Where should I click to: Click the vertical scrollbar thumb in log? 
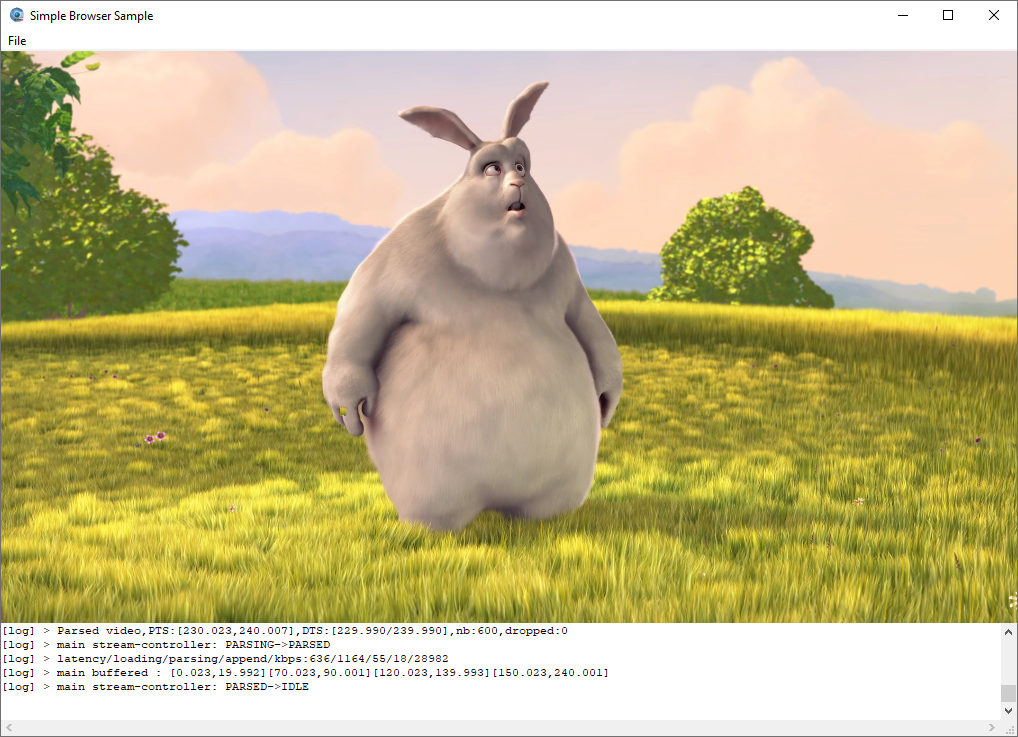click(x=1008, y=693)
